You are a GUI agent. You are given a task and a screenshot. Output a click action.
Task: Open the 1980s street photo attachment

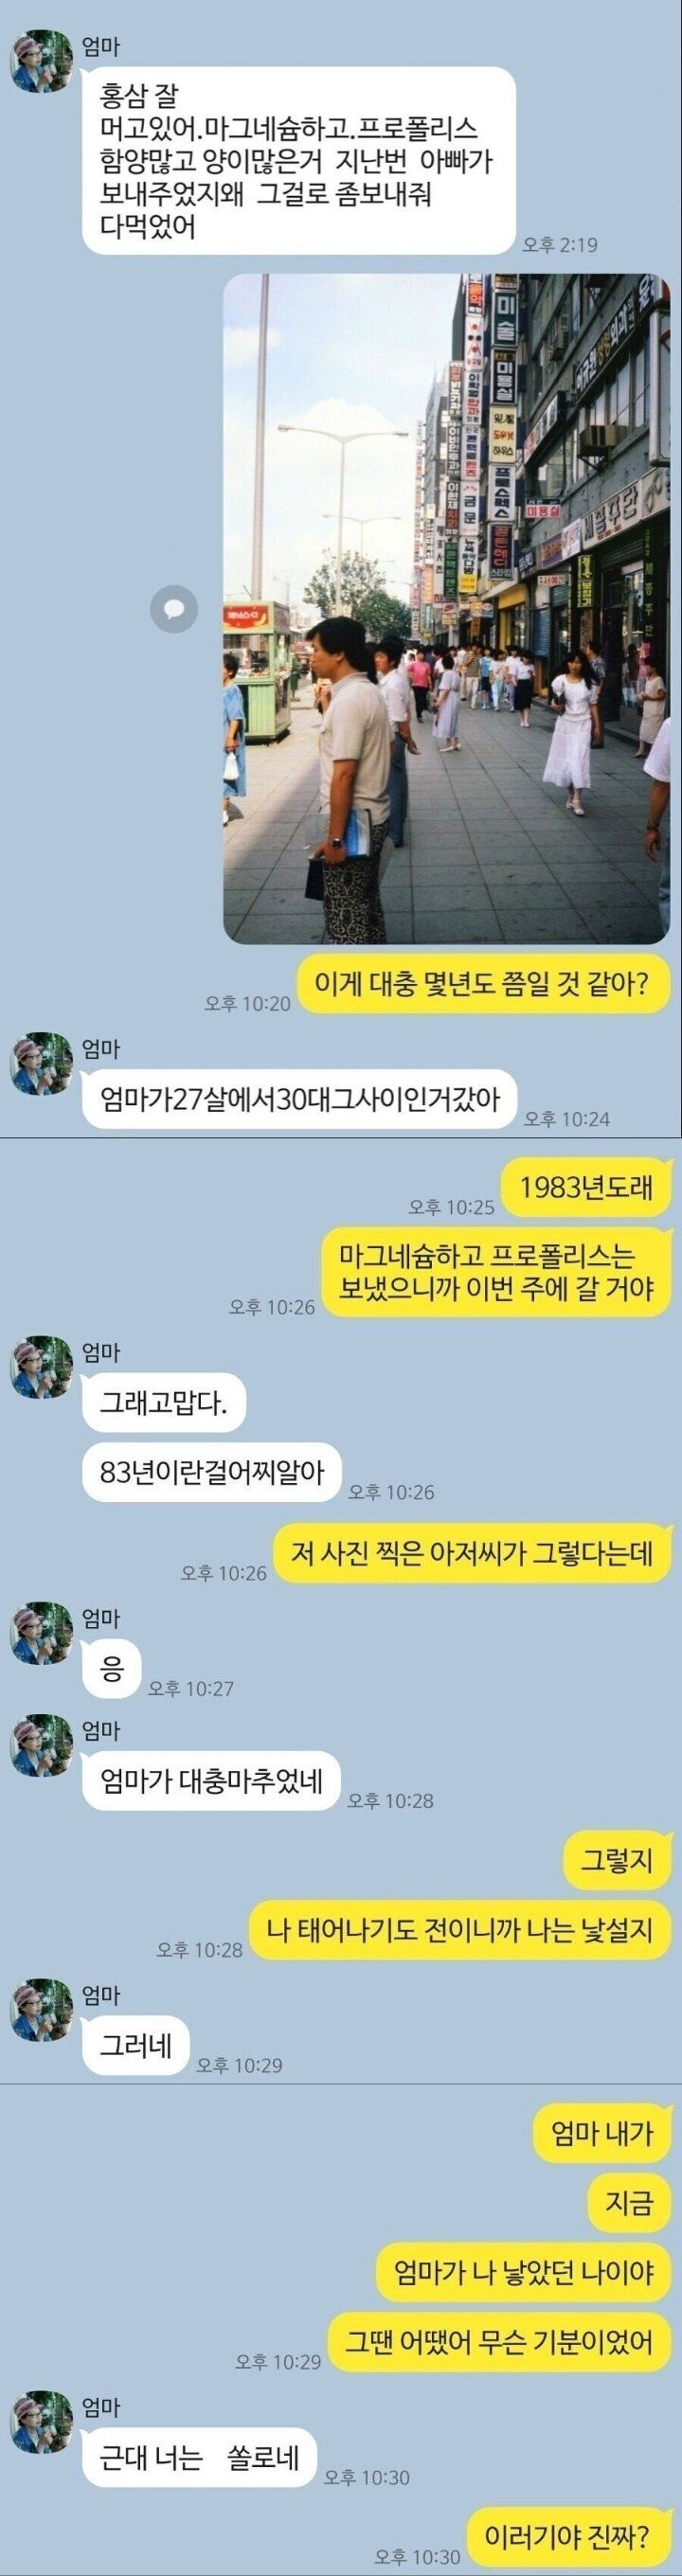tap(446, 609)
